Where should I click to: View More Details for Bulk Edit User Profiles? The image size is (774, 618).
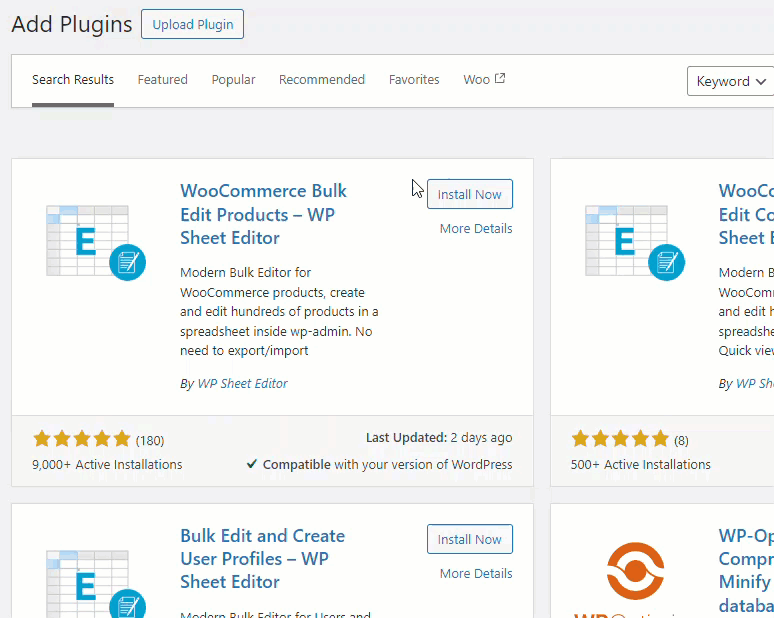(476, 574)
